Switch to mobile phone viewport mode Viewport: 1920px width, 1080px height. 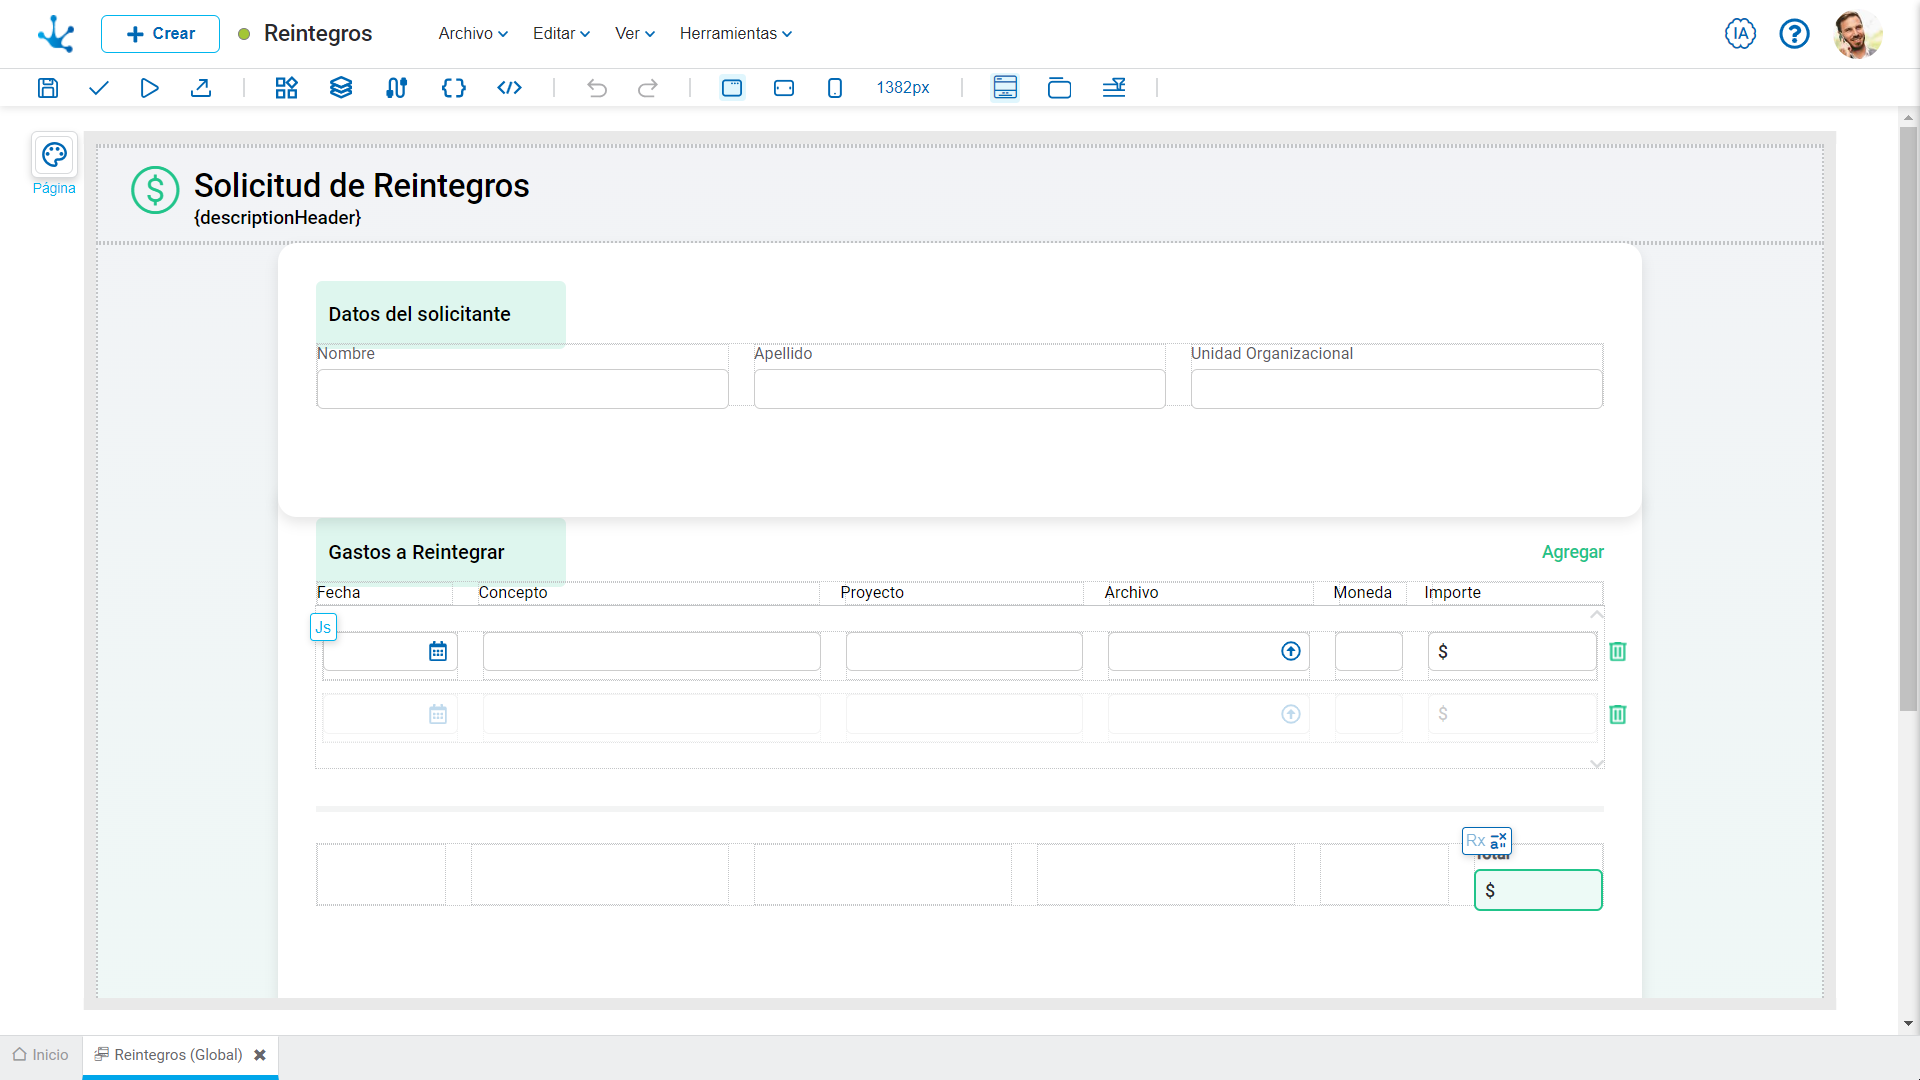point(835,88)
